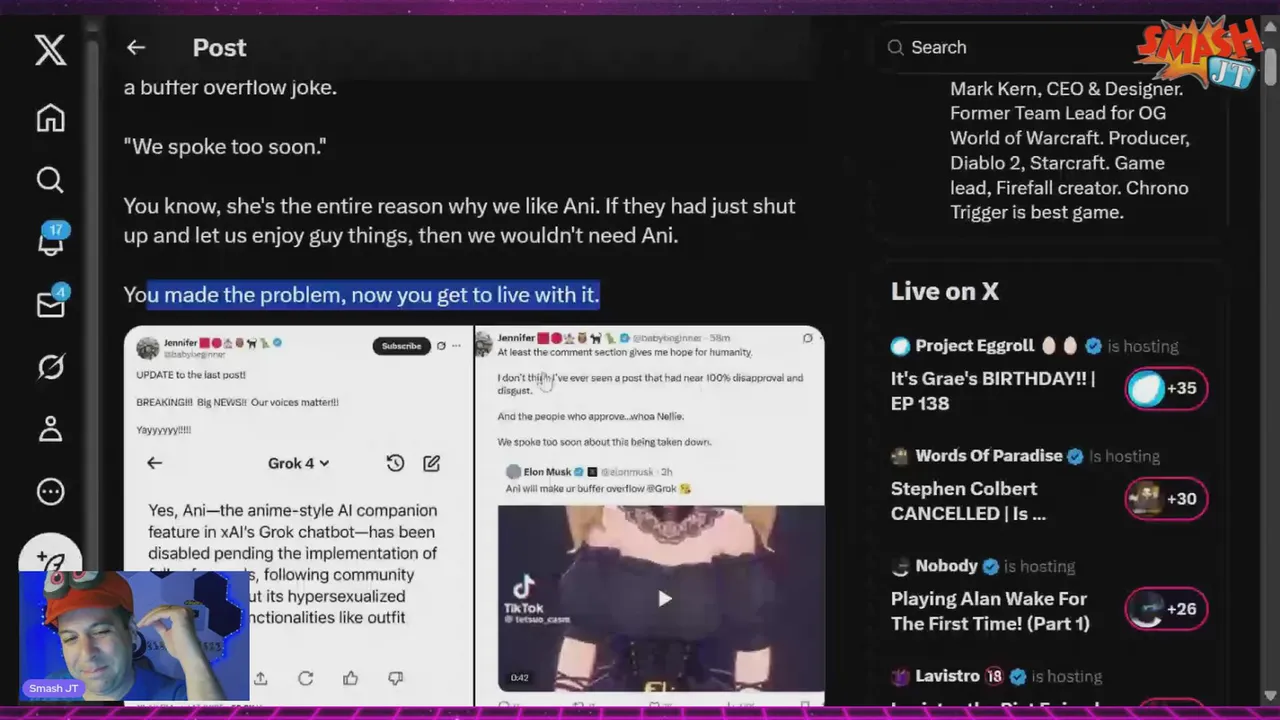Open ellipsis menu beside Subscribe button
Viewport: 1280px width, 720px height.
pyautogui.click(x=457, y=346)
